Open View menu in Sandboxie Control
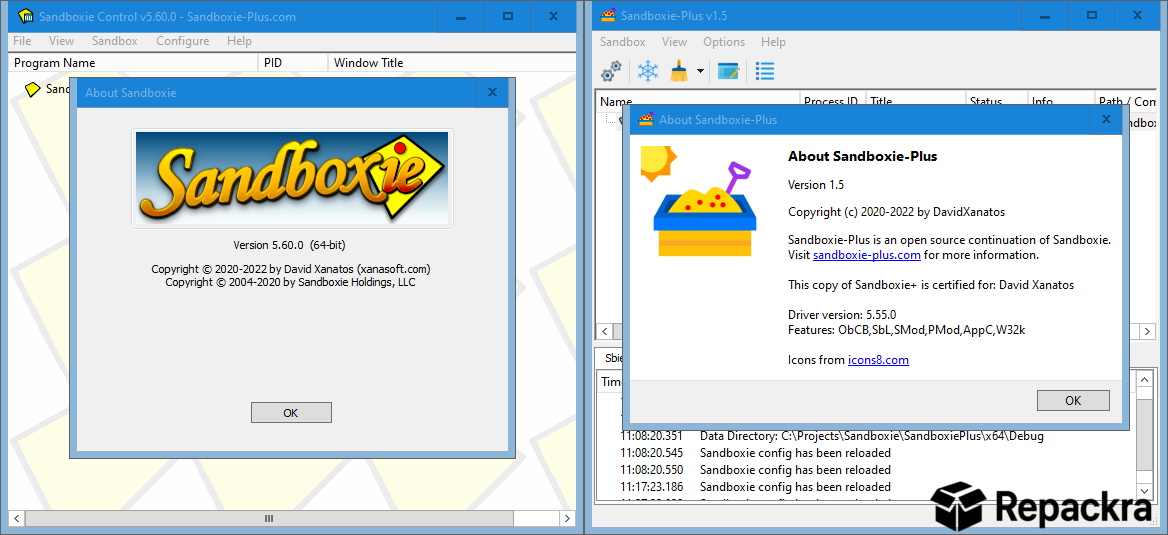Image resolution: width=1168 pixels, height=535 pixels. [x=62, y=41]
